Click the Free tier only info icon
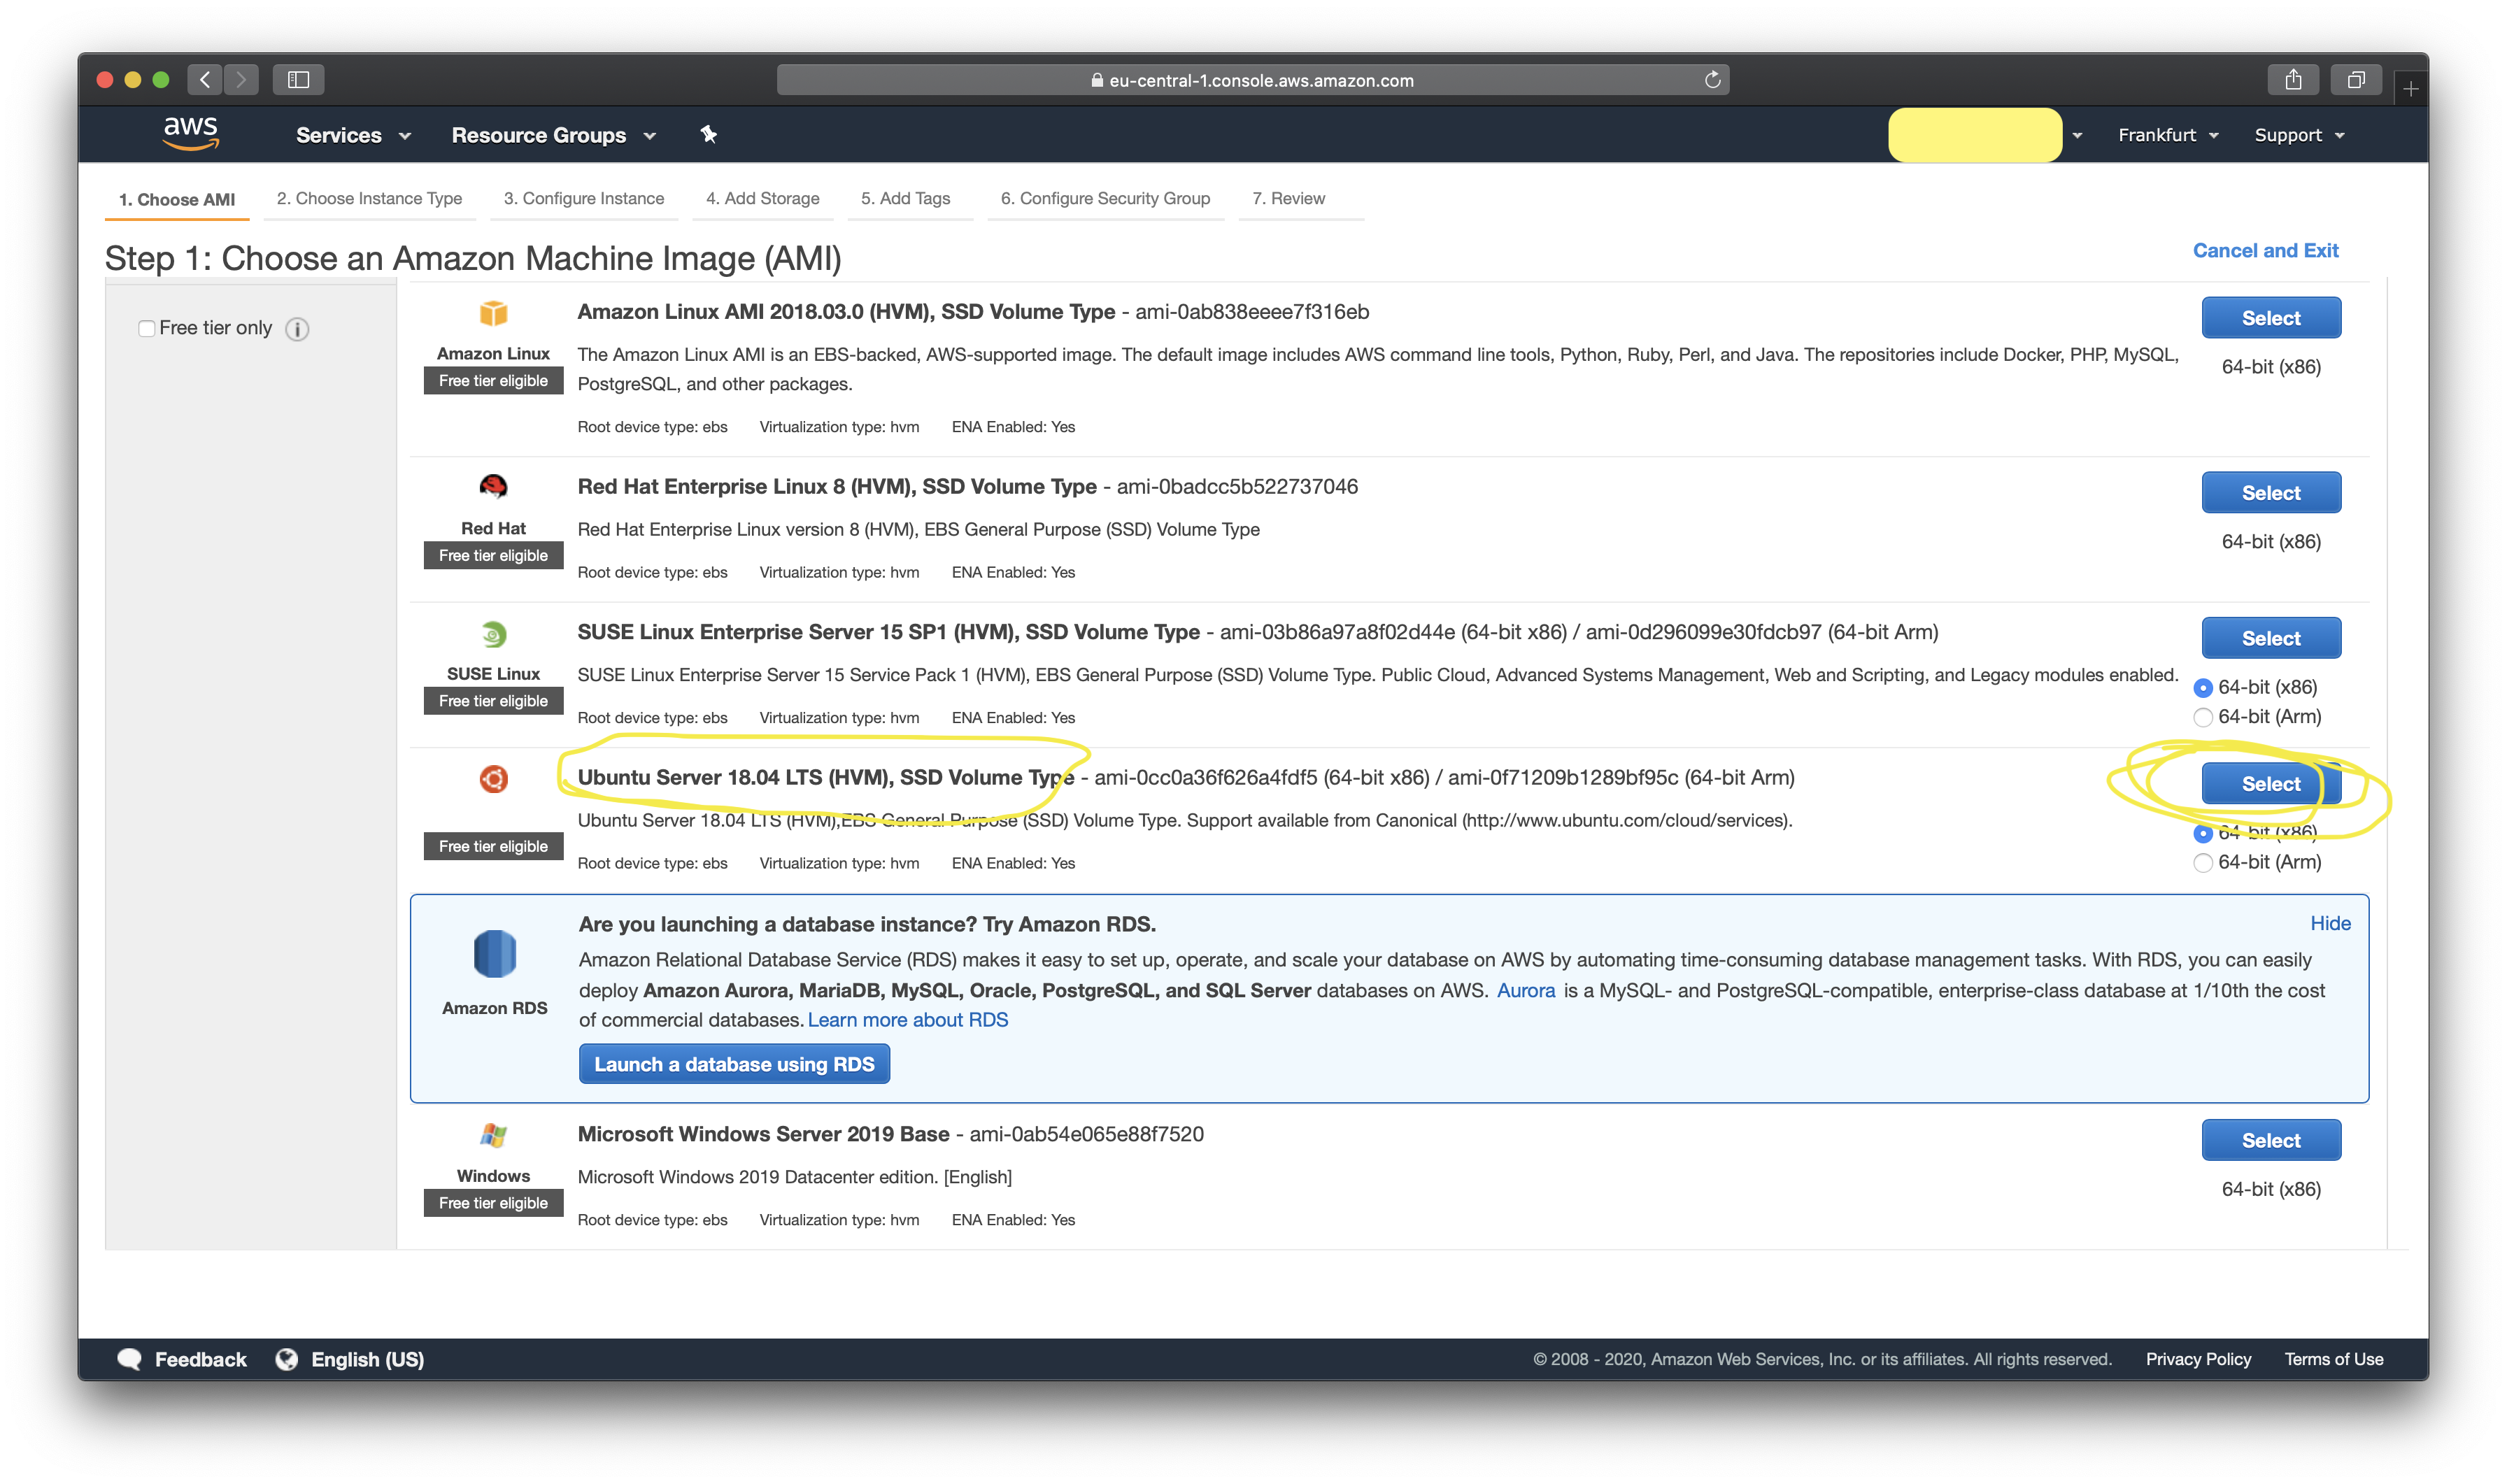Viewport: 2507px width, 1484px height. (x=297, y=329)
